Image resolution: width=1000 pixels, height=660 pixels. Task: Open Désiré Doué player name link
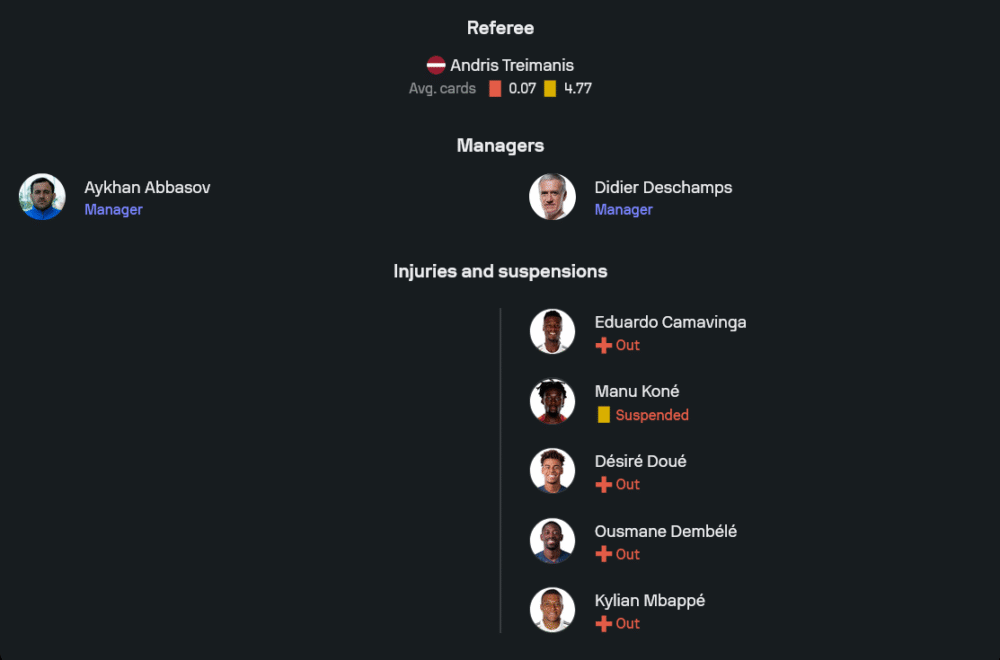[x=640, y=461]
